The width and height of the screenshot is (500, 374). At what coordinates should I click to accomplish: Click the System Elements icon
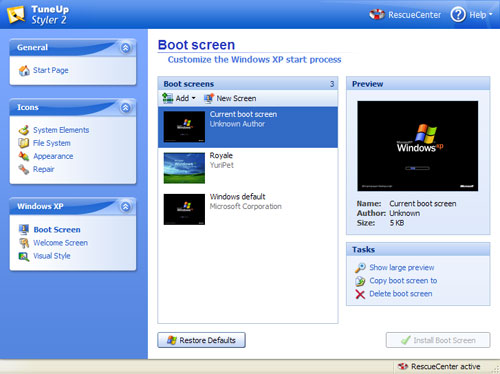[x=24, y=130]
